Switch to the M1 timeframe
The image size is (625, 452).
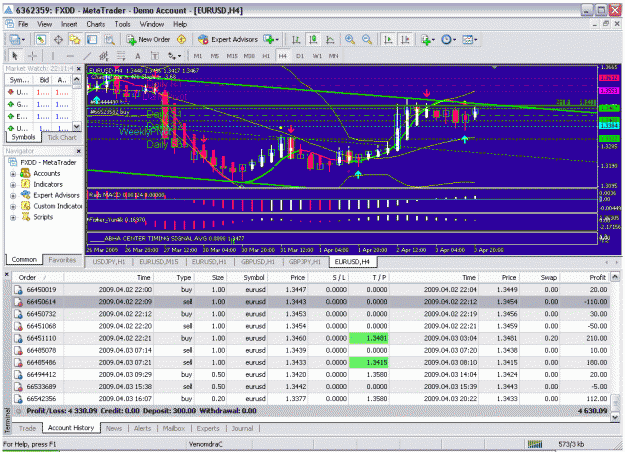pyautogui.click(x=198, y=56)
